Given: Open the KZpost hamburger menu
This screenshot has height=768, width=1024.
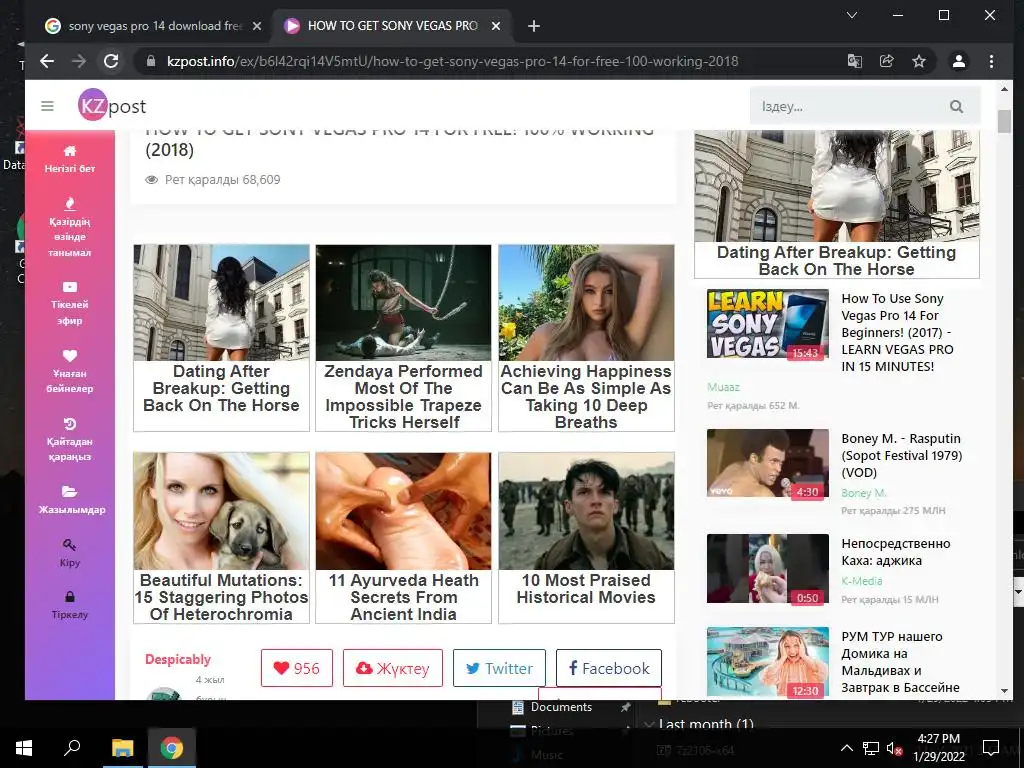Looking at the screenshot, I should (x=47, y=106).
